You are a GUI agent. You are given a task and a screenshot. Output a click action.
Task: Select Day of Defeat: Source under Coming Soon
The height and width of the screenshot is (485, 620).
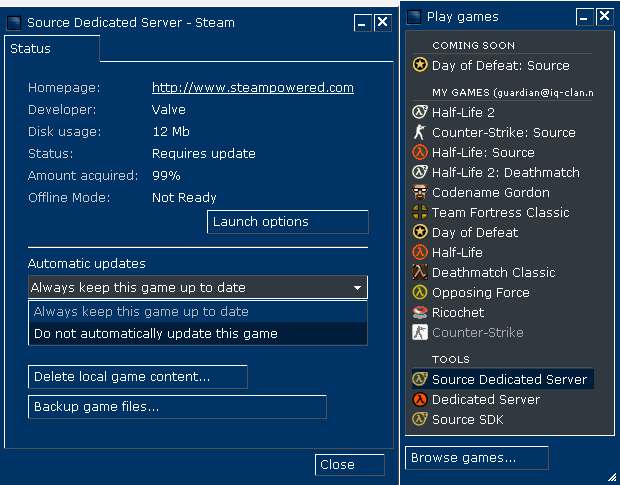click(502, 65)
